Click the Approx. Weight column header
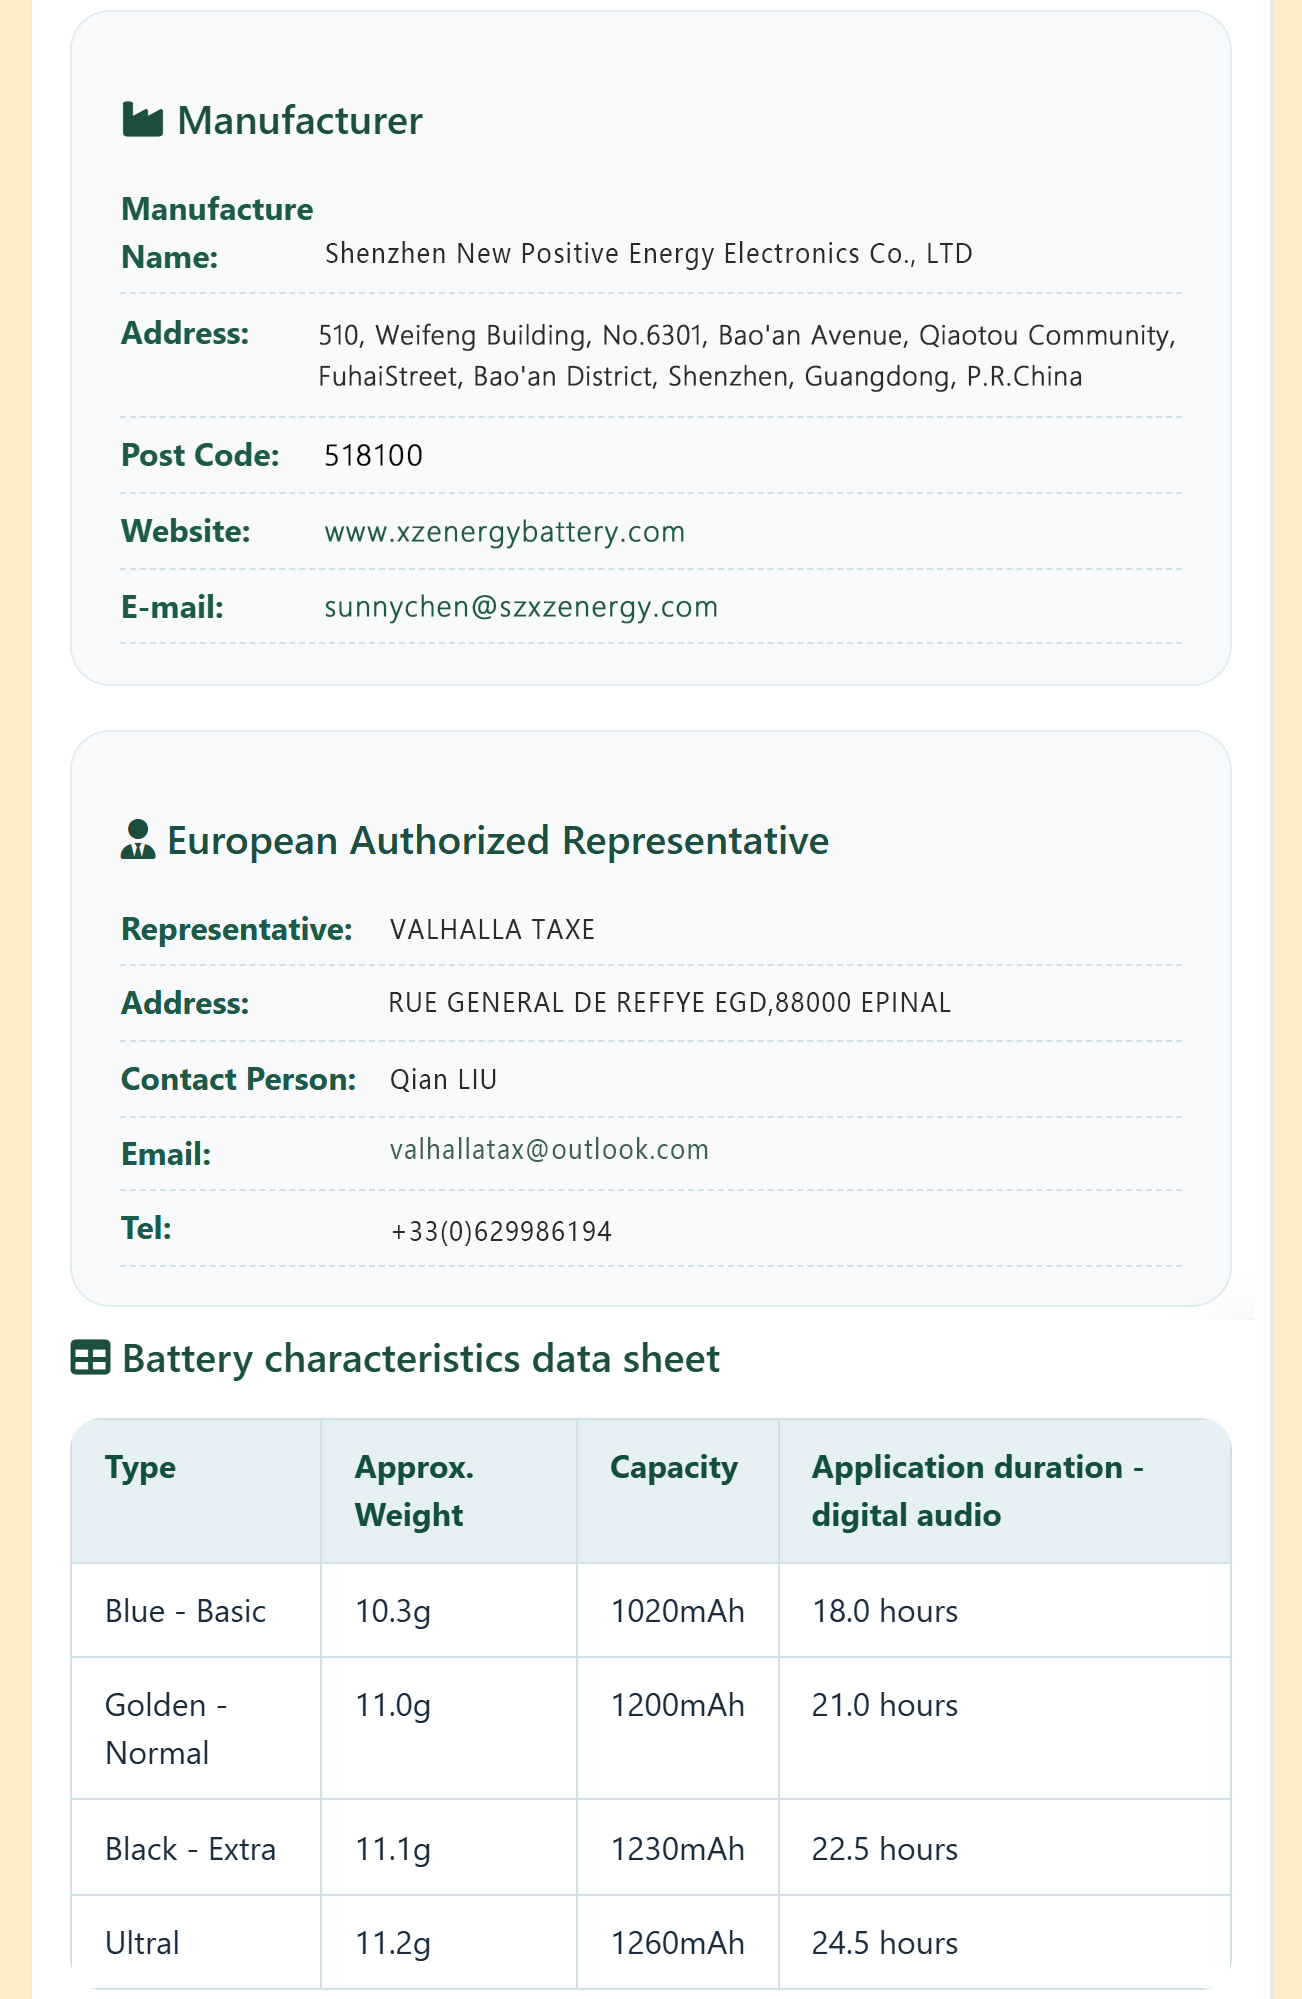1302x1999 pixels. (449, 1491)
